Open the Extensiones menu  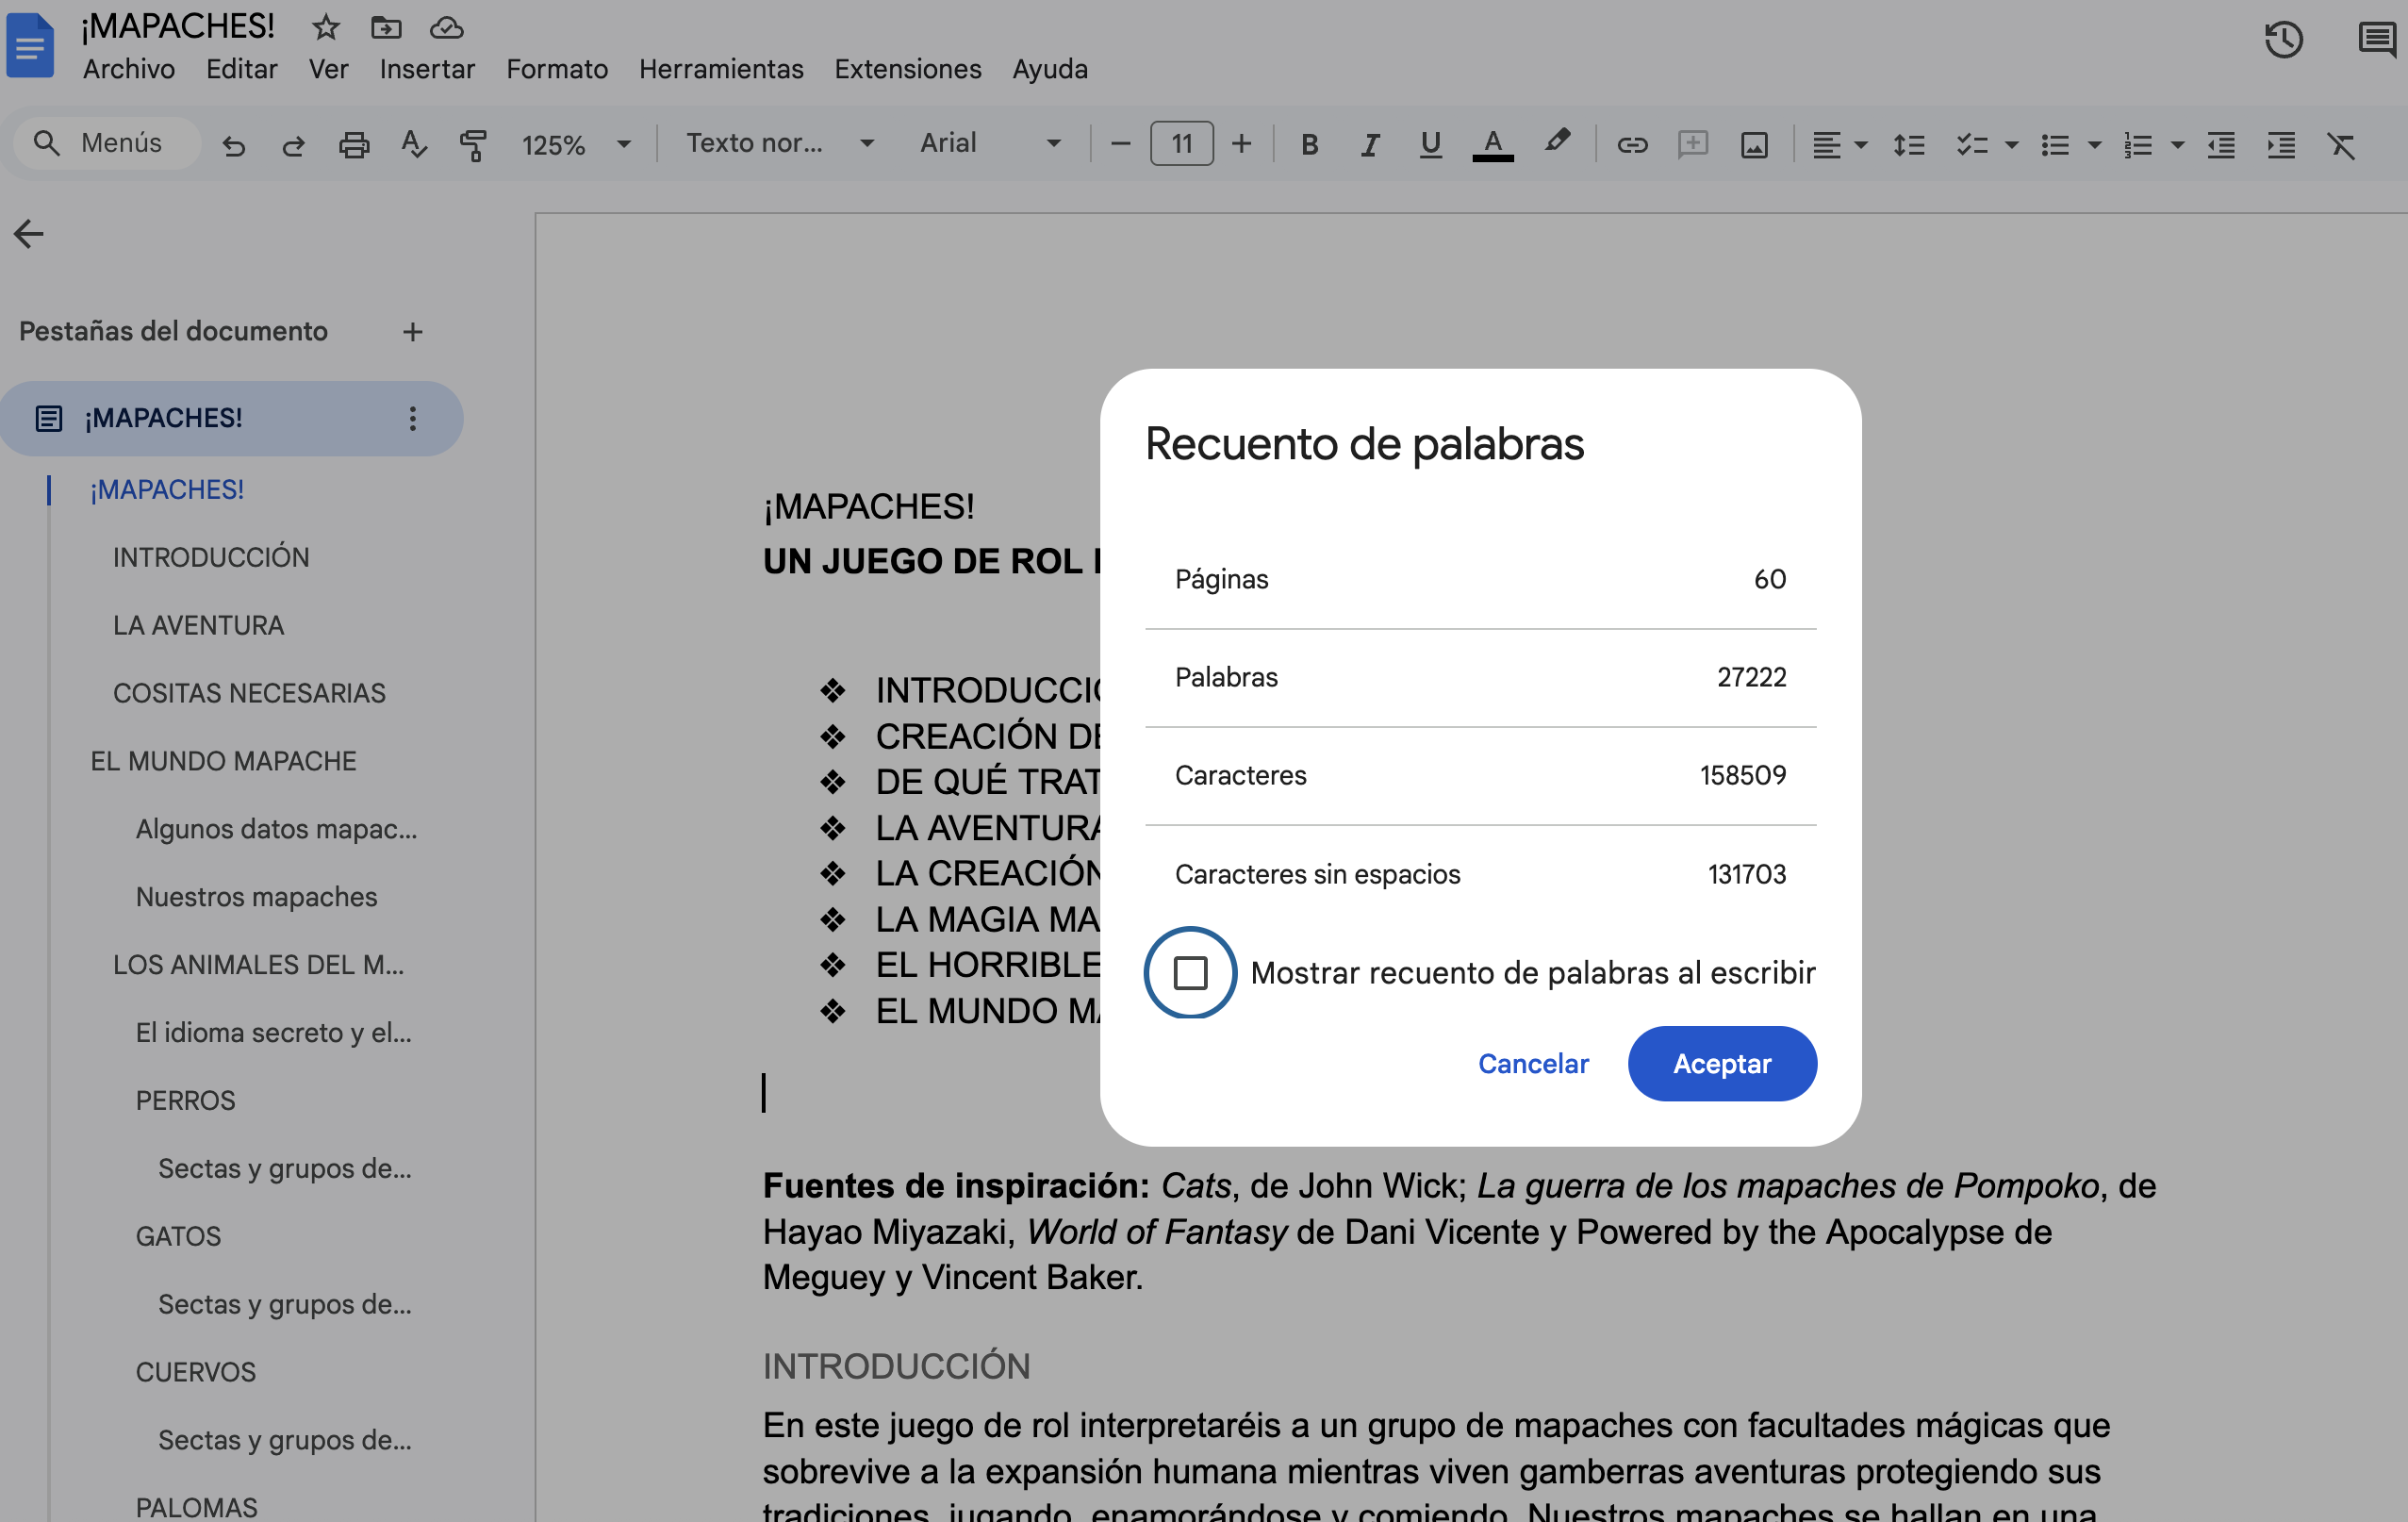[x=908, y=69]
